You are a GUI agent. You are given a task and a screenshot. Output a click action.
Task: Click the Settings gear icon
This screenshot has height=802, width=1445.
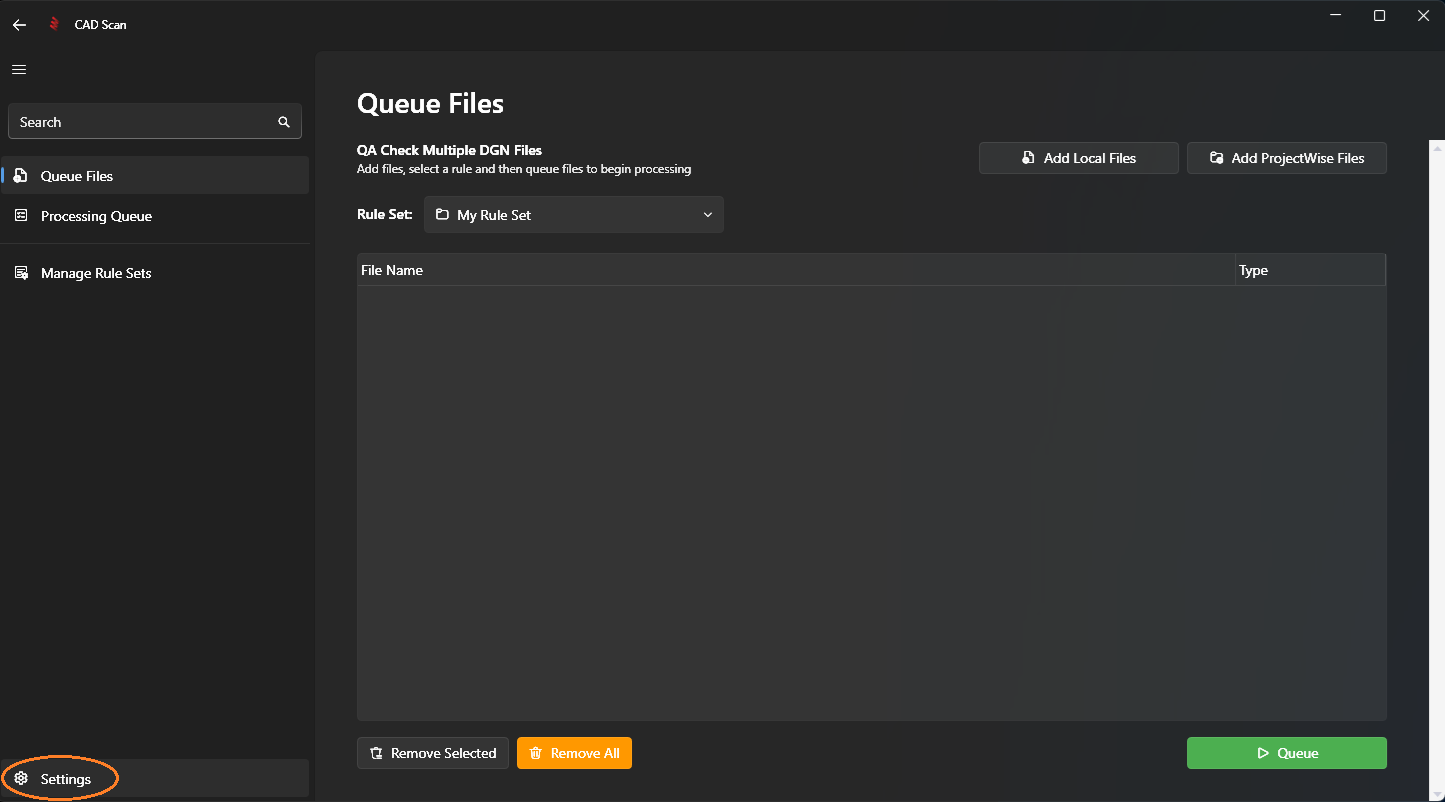click(21, 779)
